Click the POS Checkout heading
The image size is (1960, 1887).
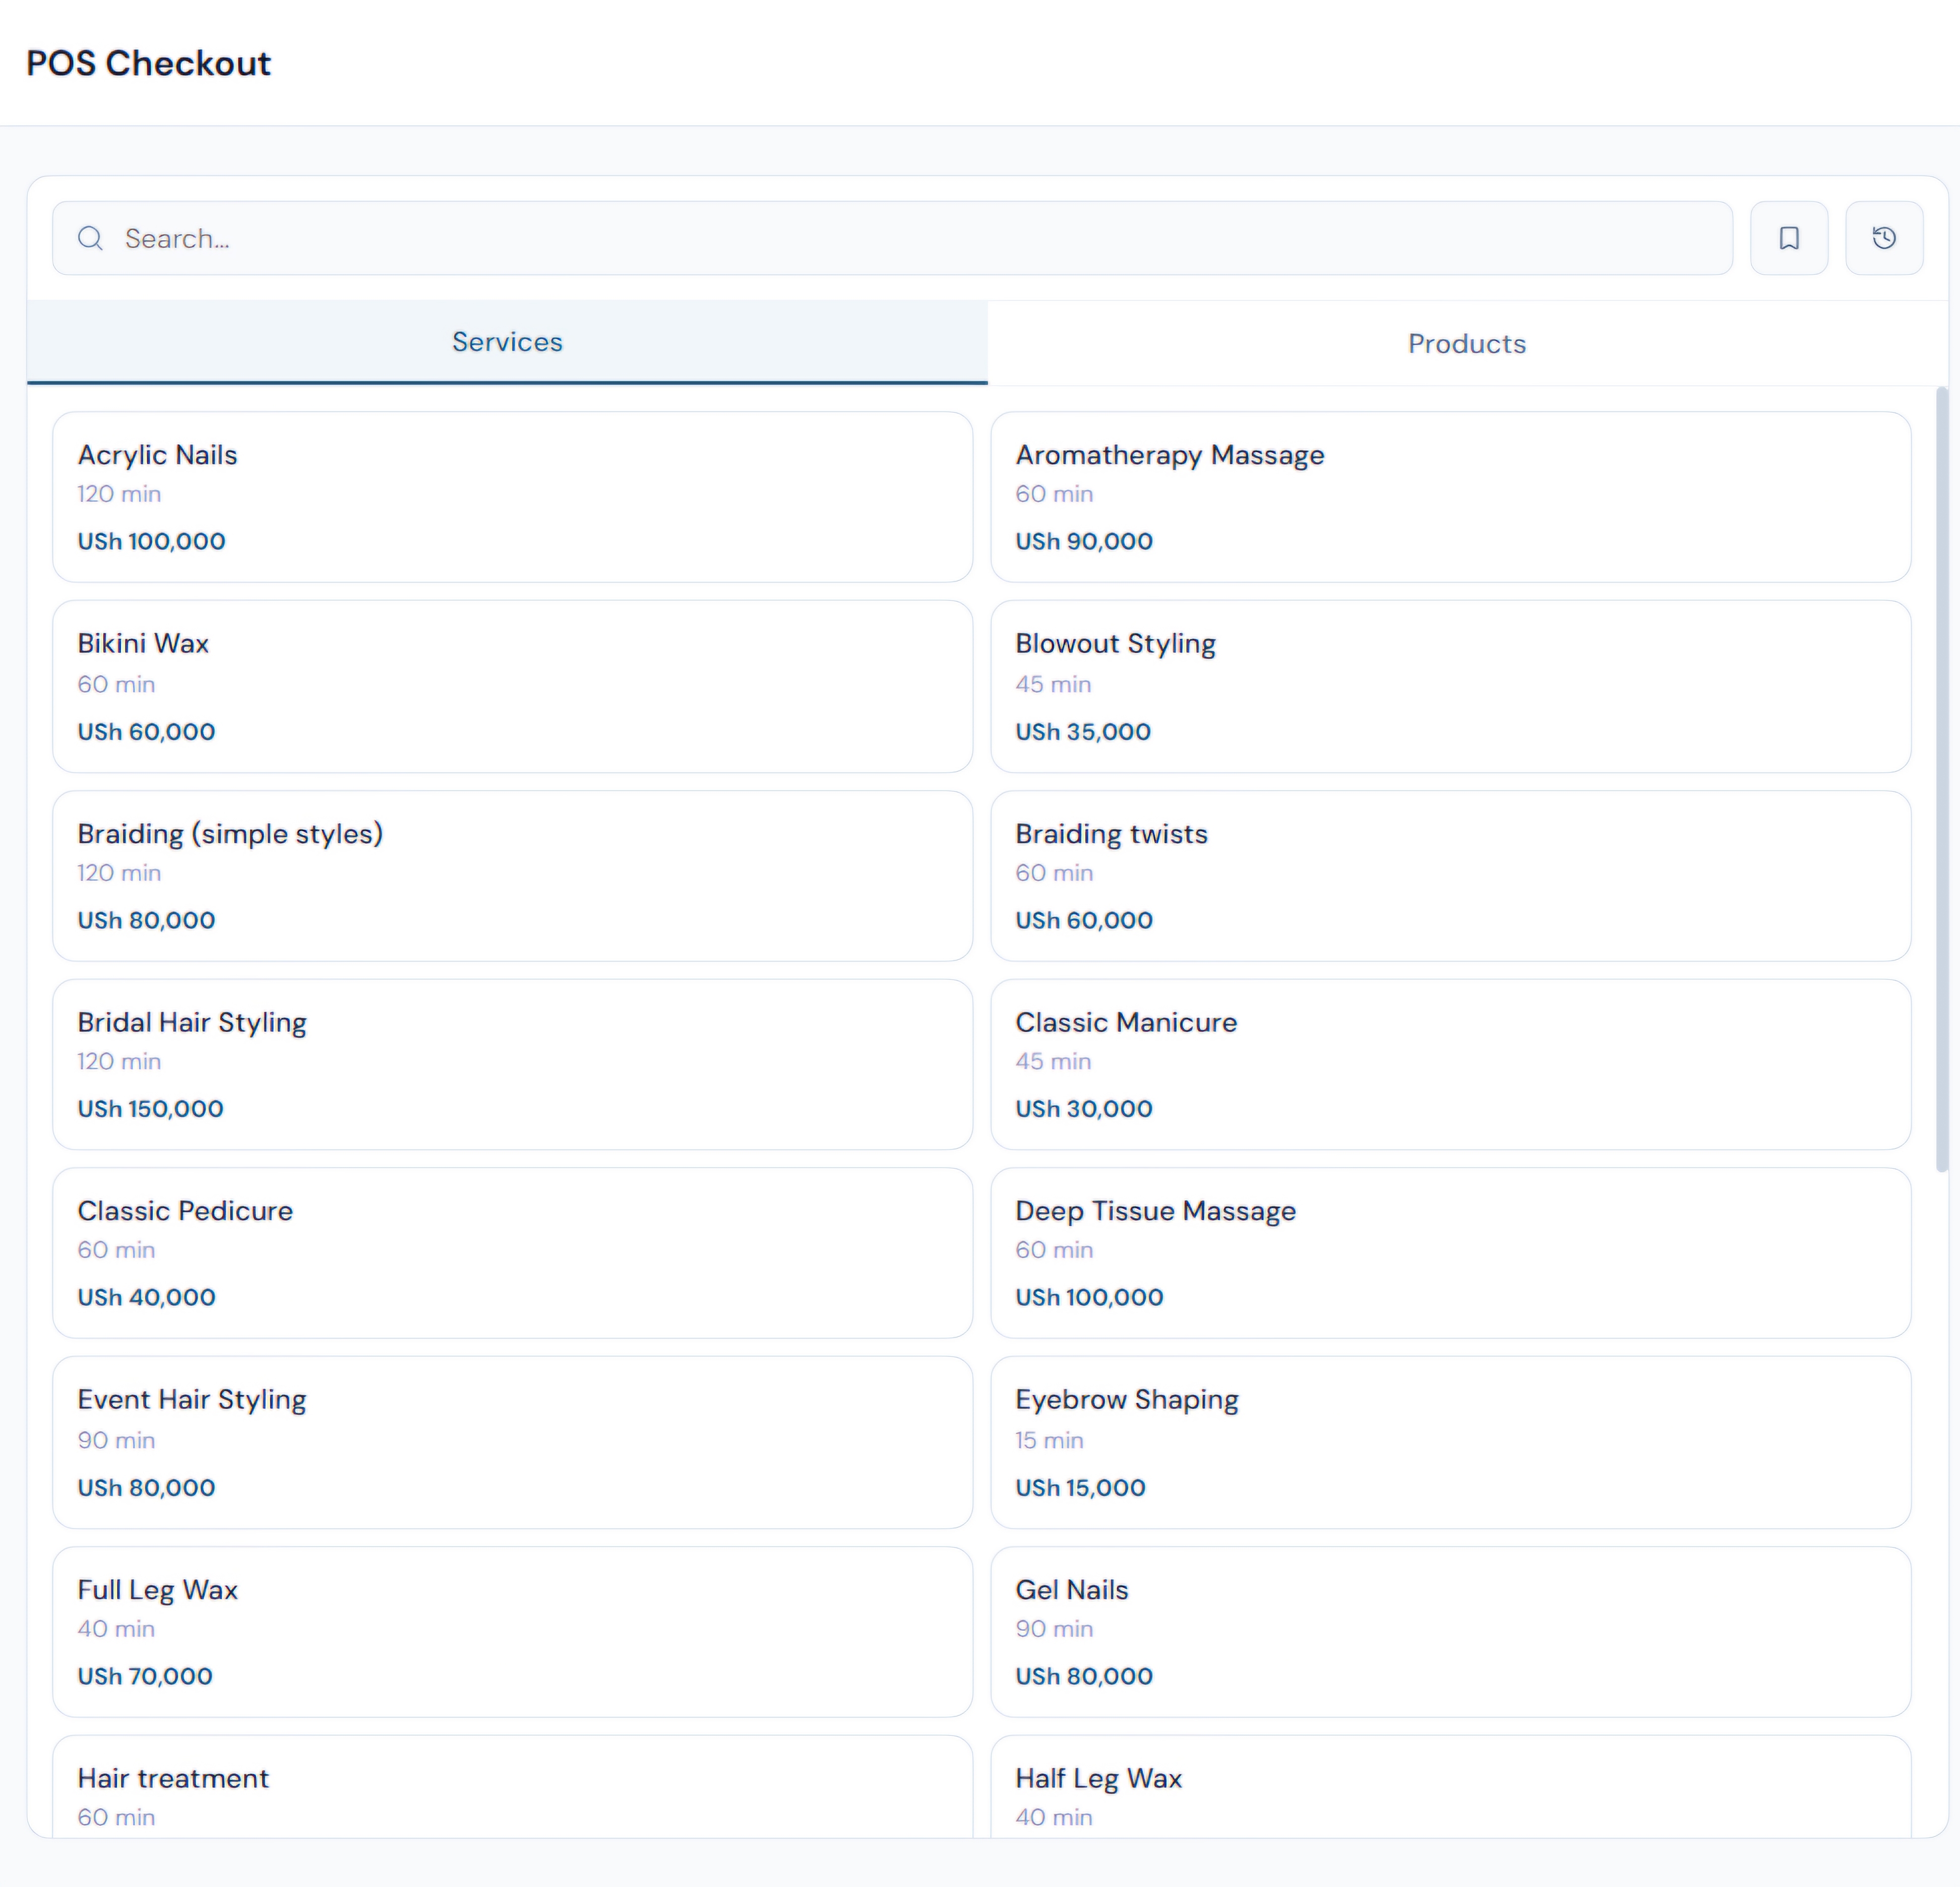coord(148,63)
